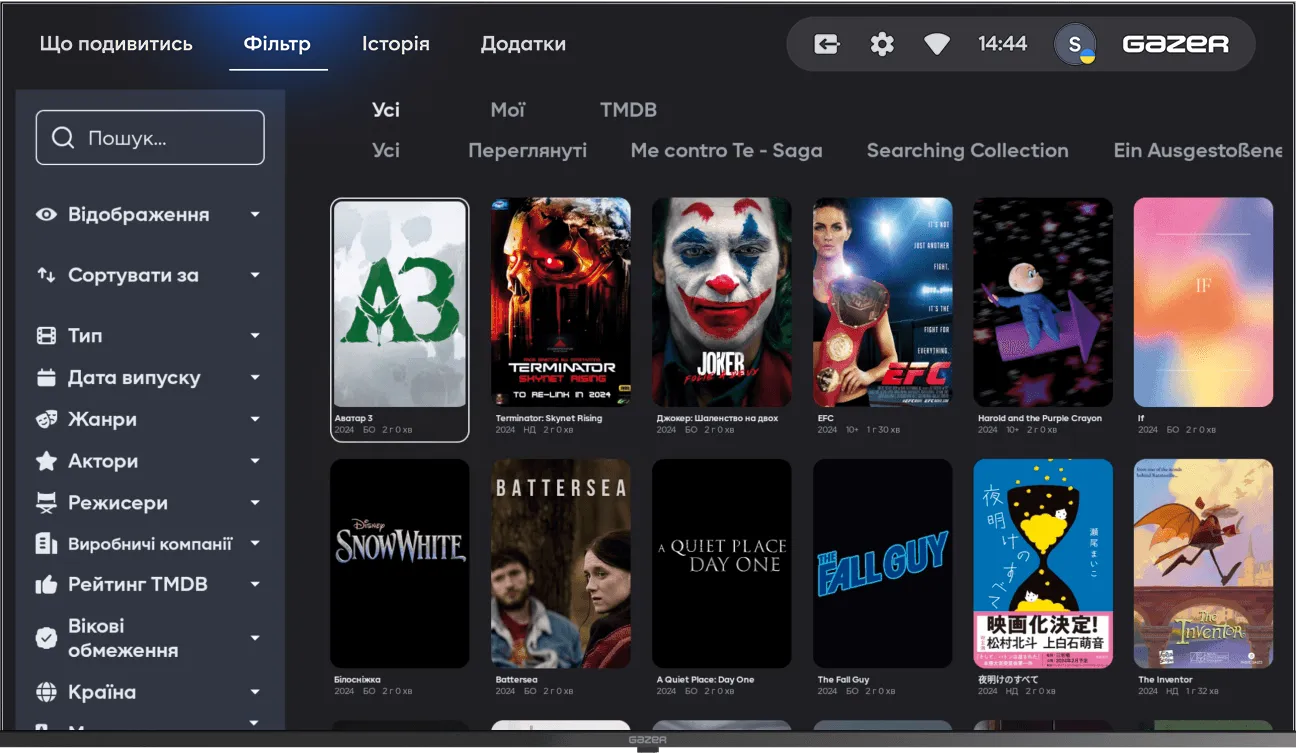Open Harold and the Purple Crayon poster
Viewport: 1296px width, 754px height.
tap(1043, 302)
